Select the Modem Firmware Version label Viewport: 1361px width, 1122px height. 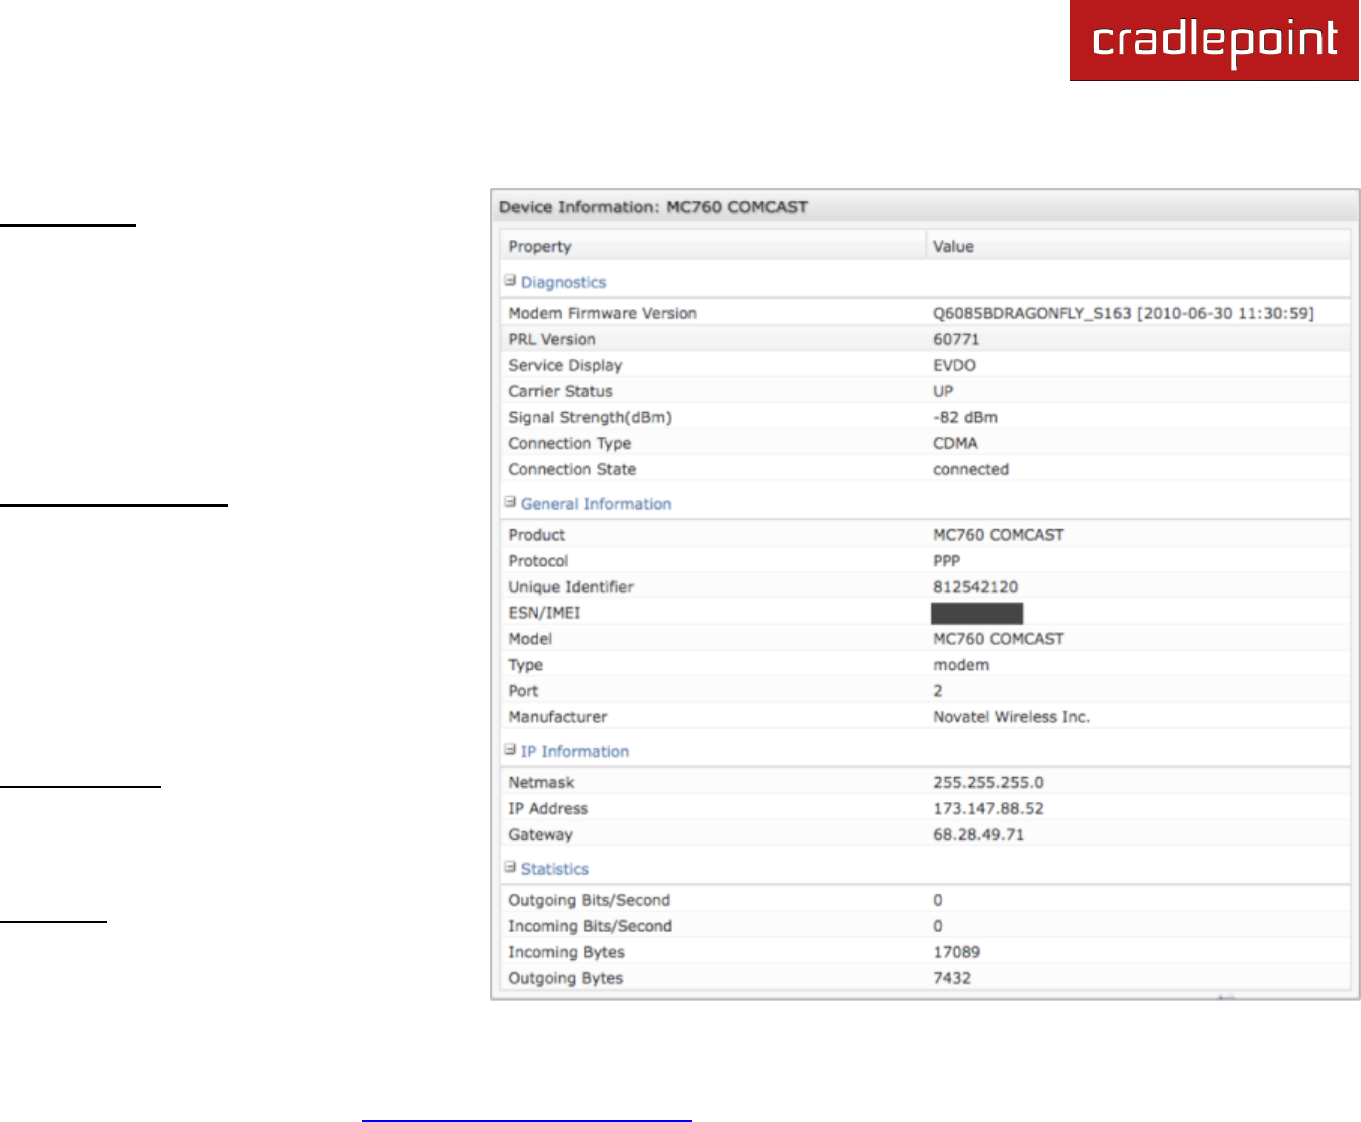click(x=602, y=313)
